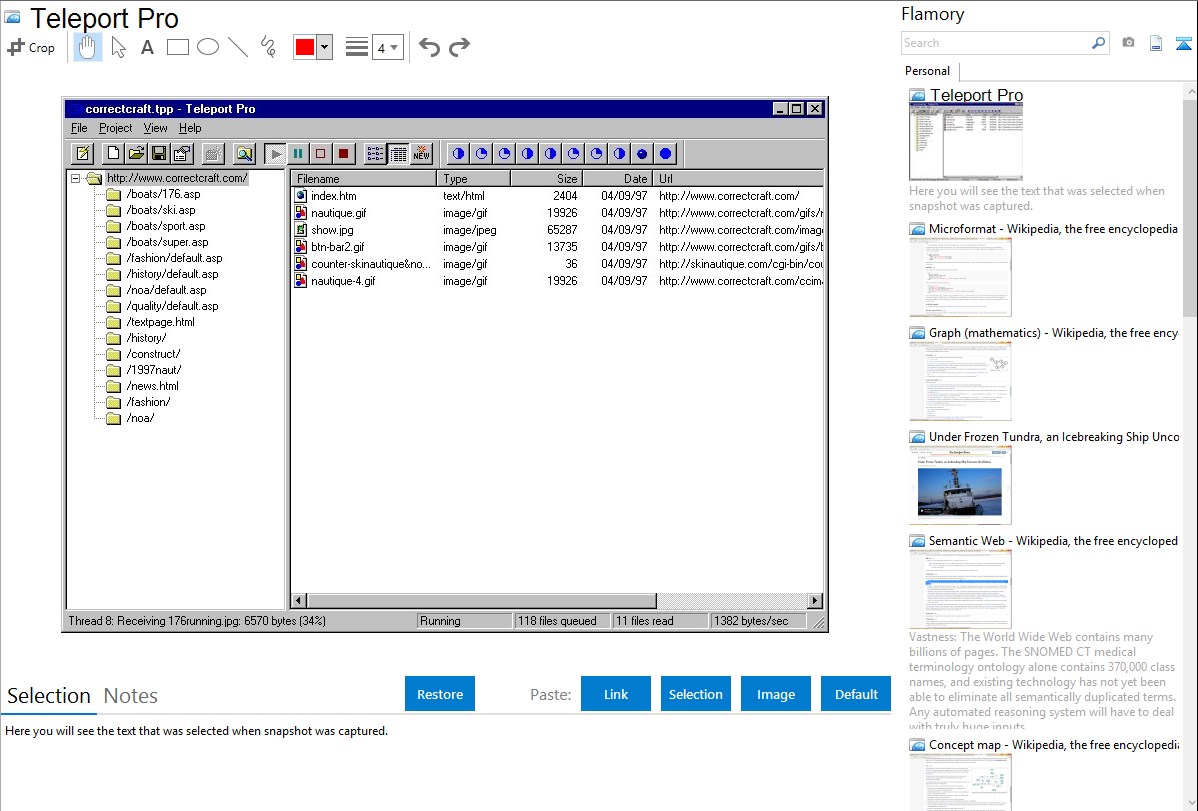
Task: Choose the freehand squiggle drawing tool
Action: point(268,47)
